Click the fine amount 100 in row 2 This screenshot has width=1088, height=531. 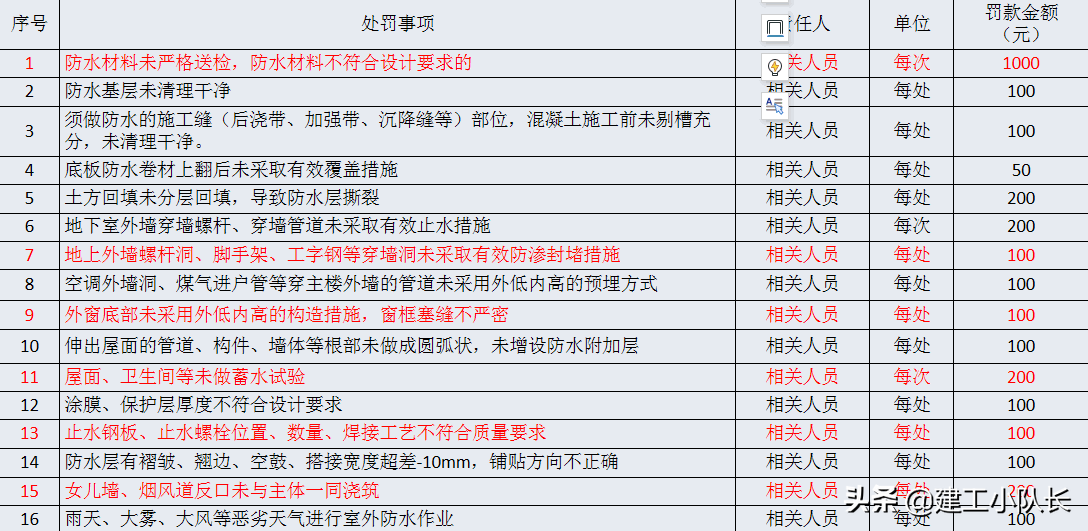point(1021,92)
